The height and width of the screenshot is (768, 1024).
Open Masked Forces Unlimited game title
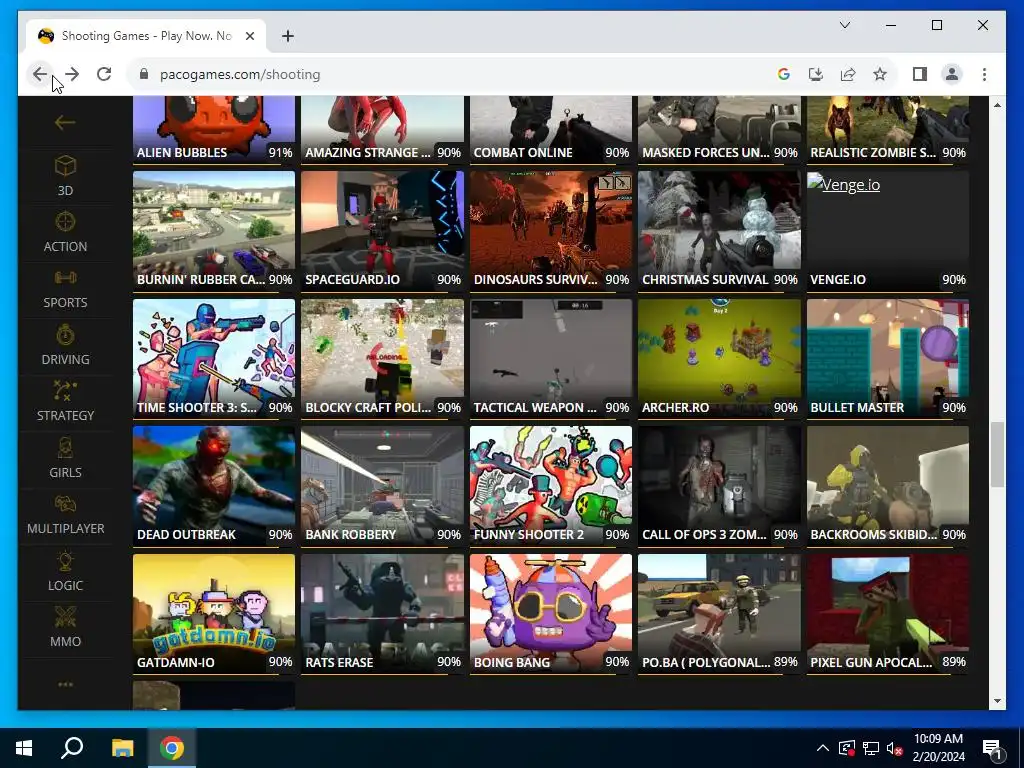tap(705, 153)
